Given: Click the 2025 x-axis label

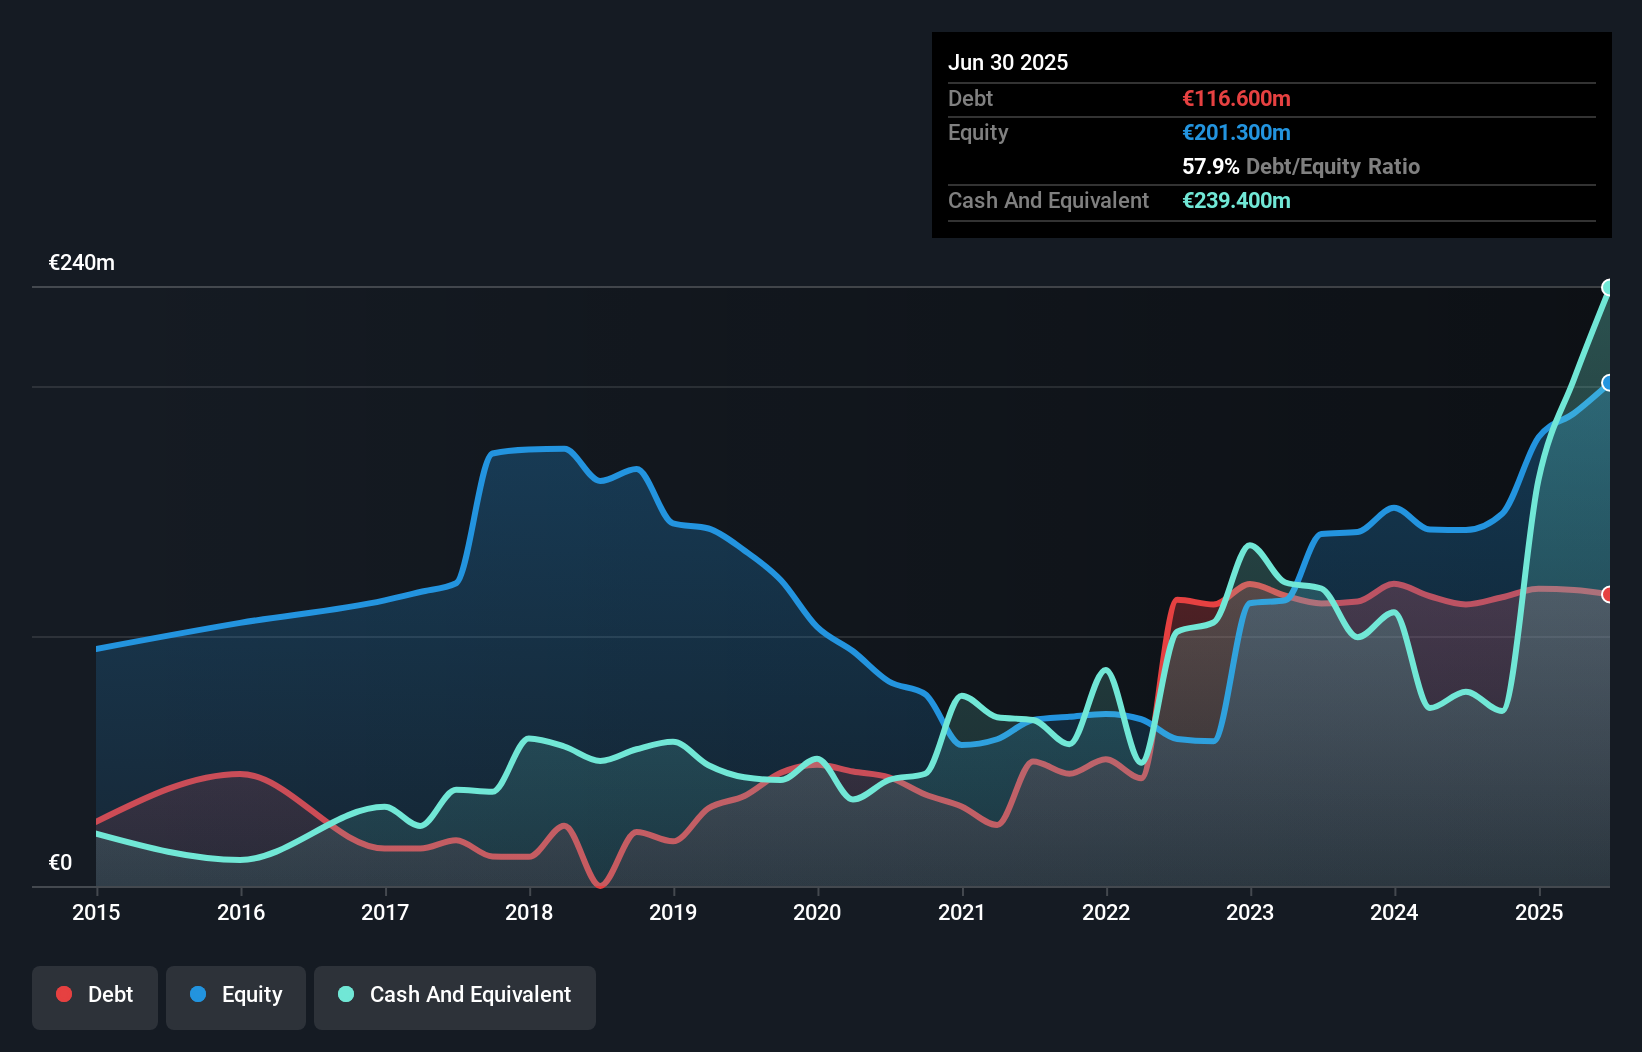Looking at the screenshot, I should point(1538,912).
